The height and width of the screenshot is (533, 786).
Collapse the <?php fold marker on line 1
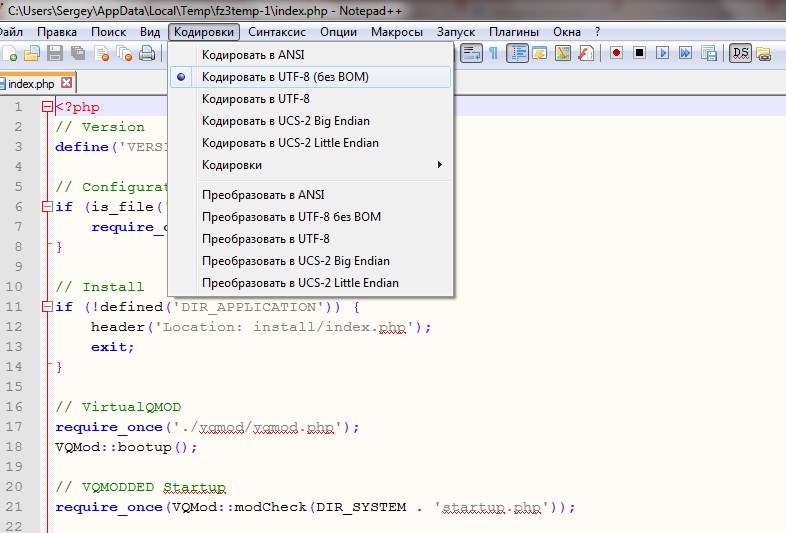(x=47, y=106)
